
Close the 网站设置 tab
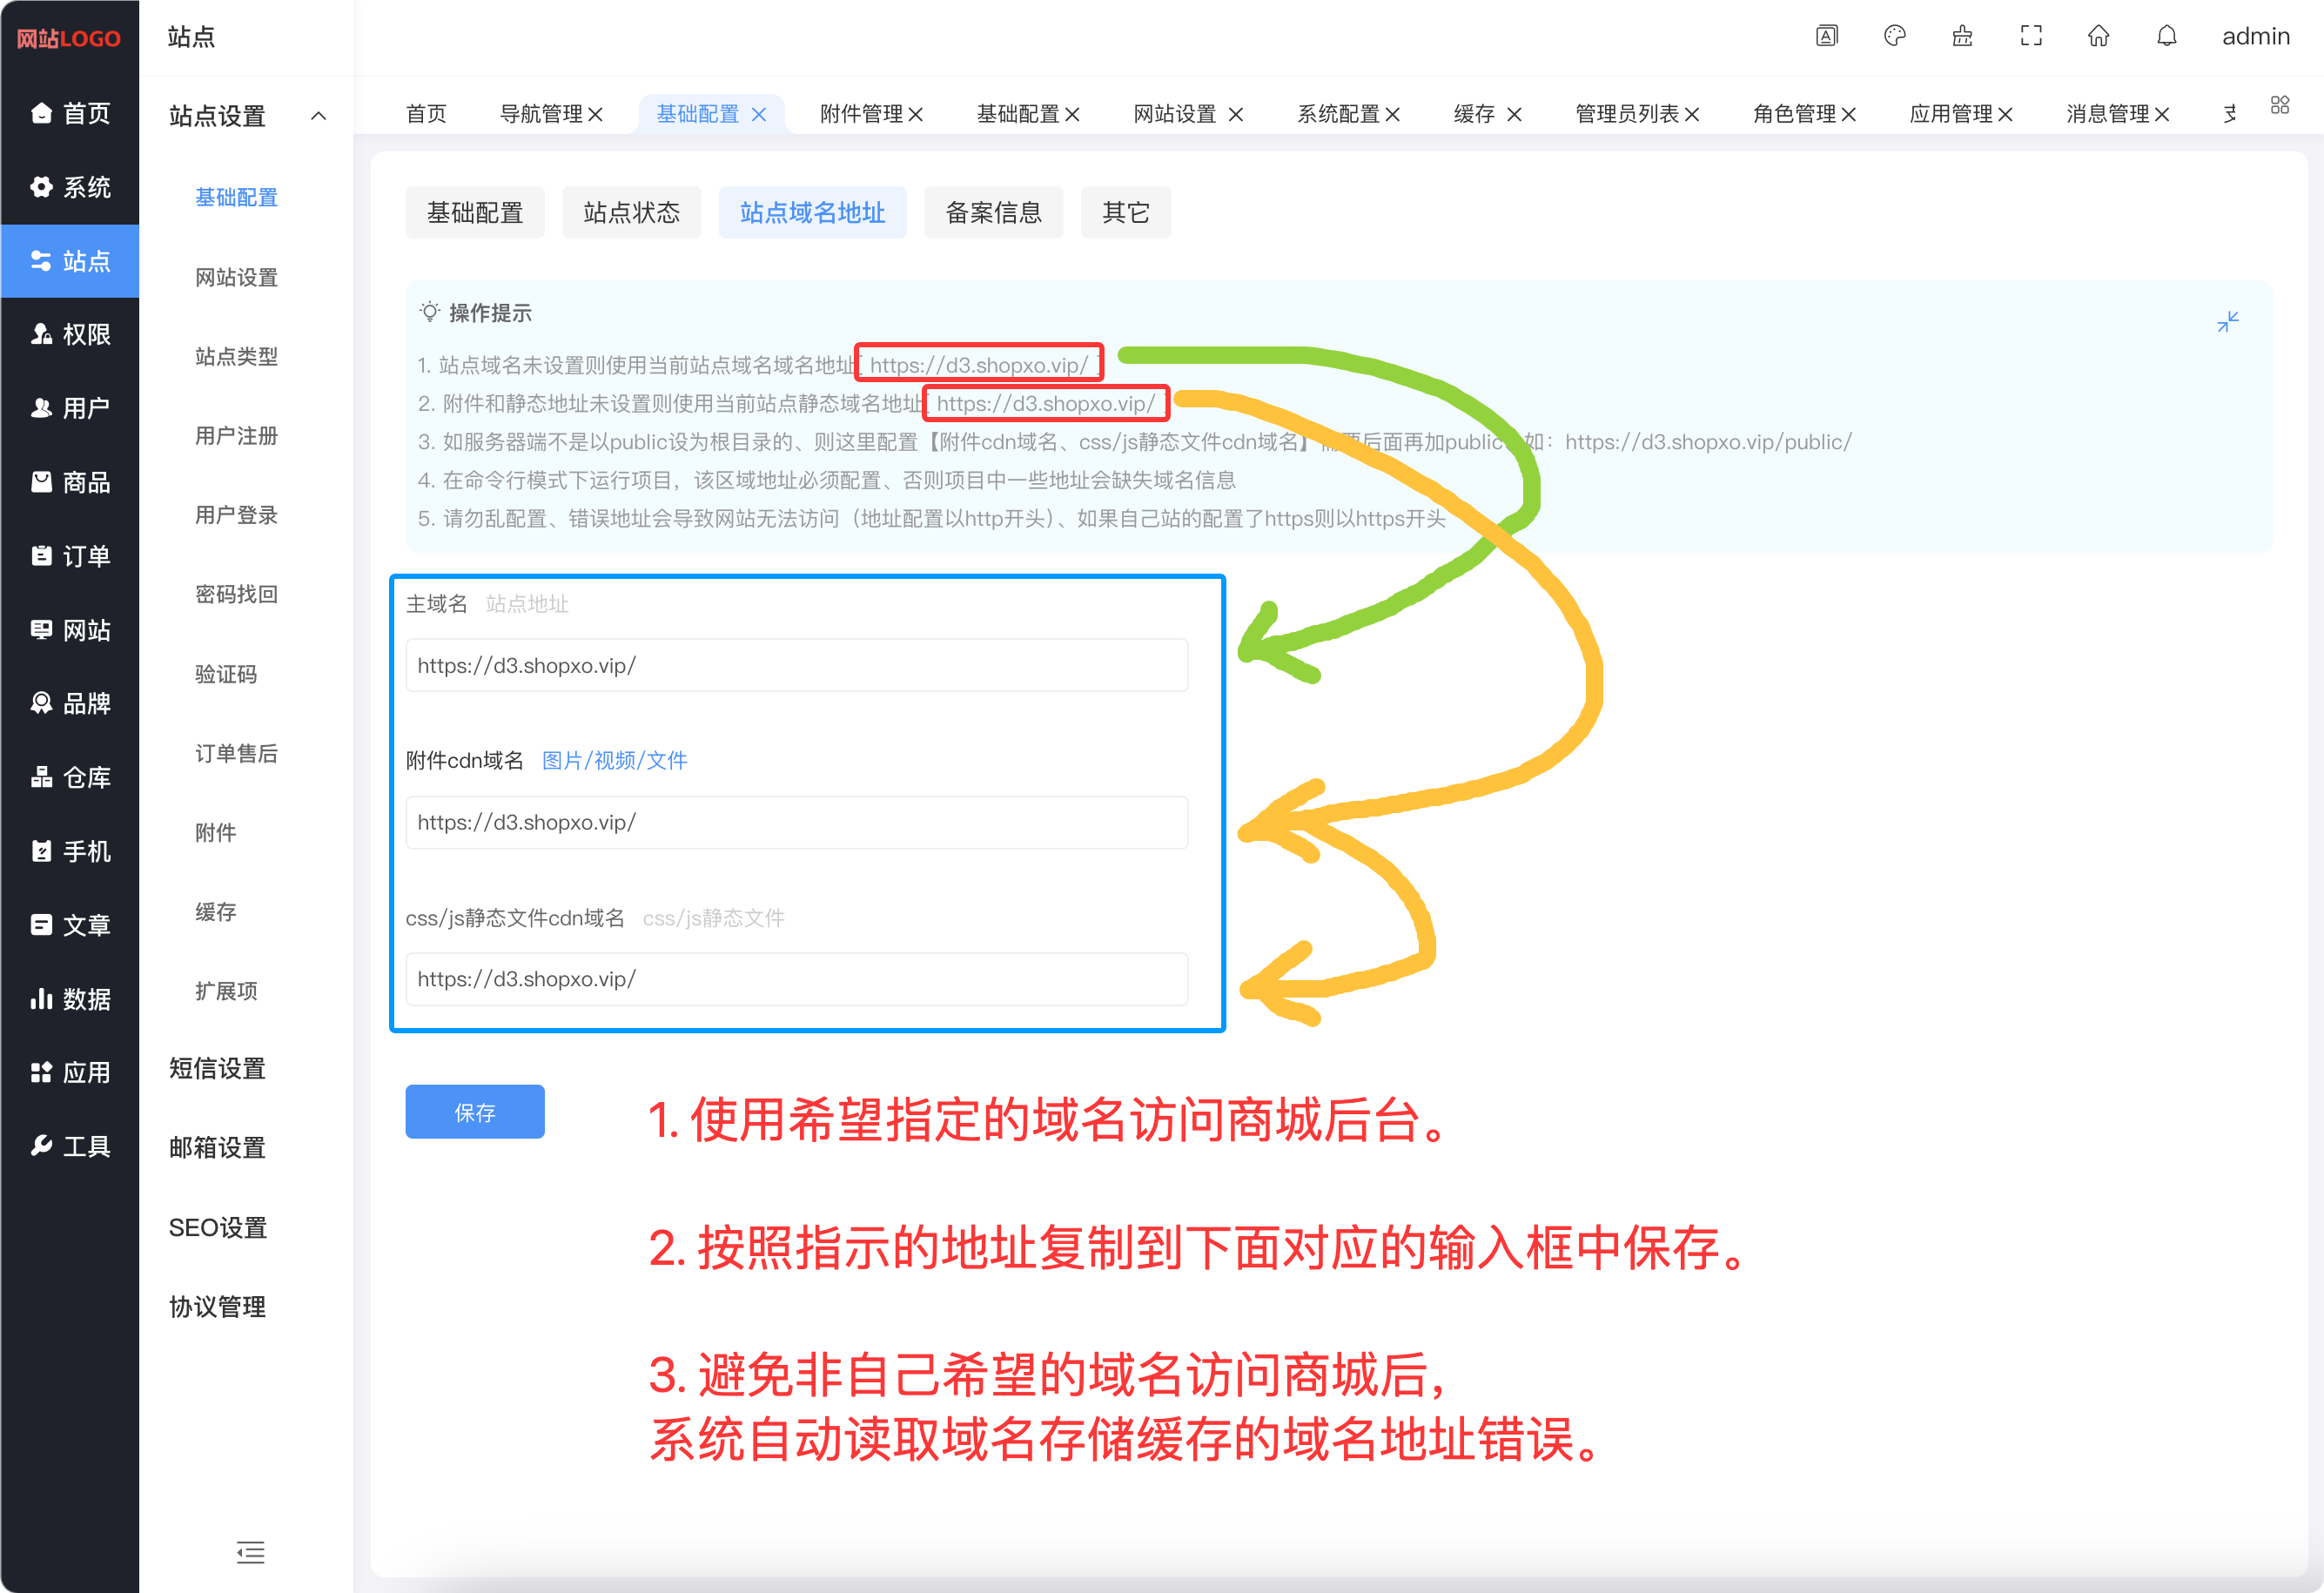tap(1235, 115)
